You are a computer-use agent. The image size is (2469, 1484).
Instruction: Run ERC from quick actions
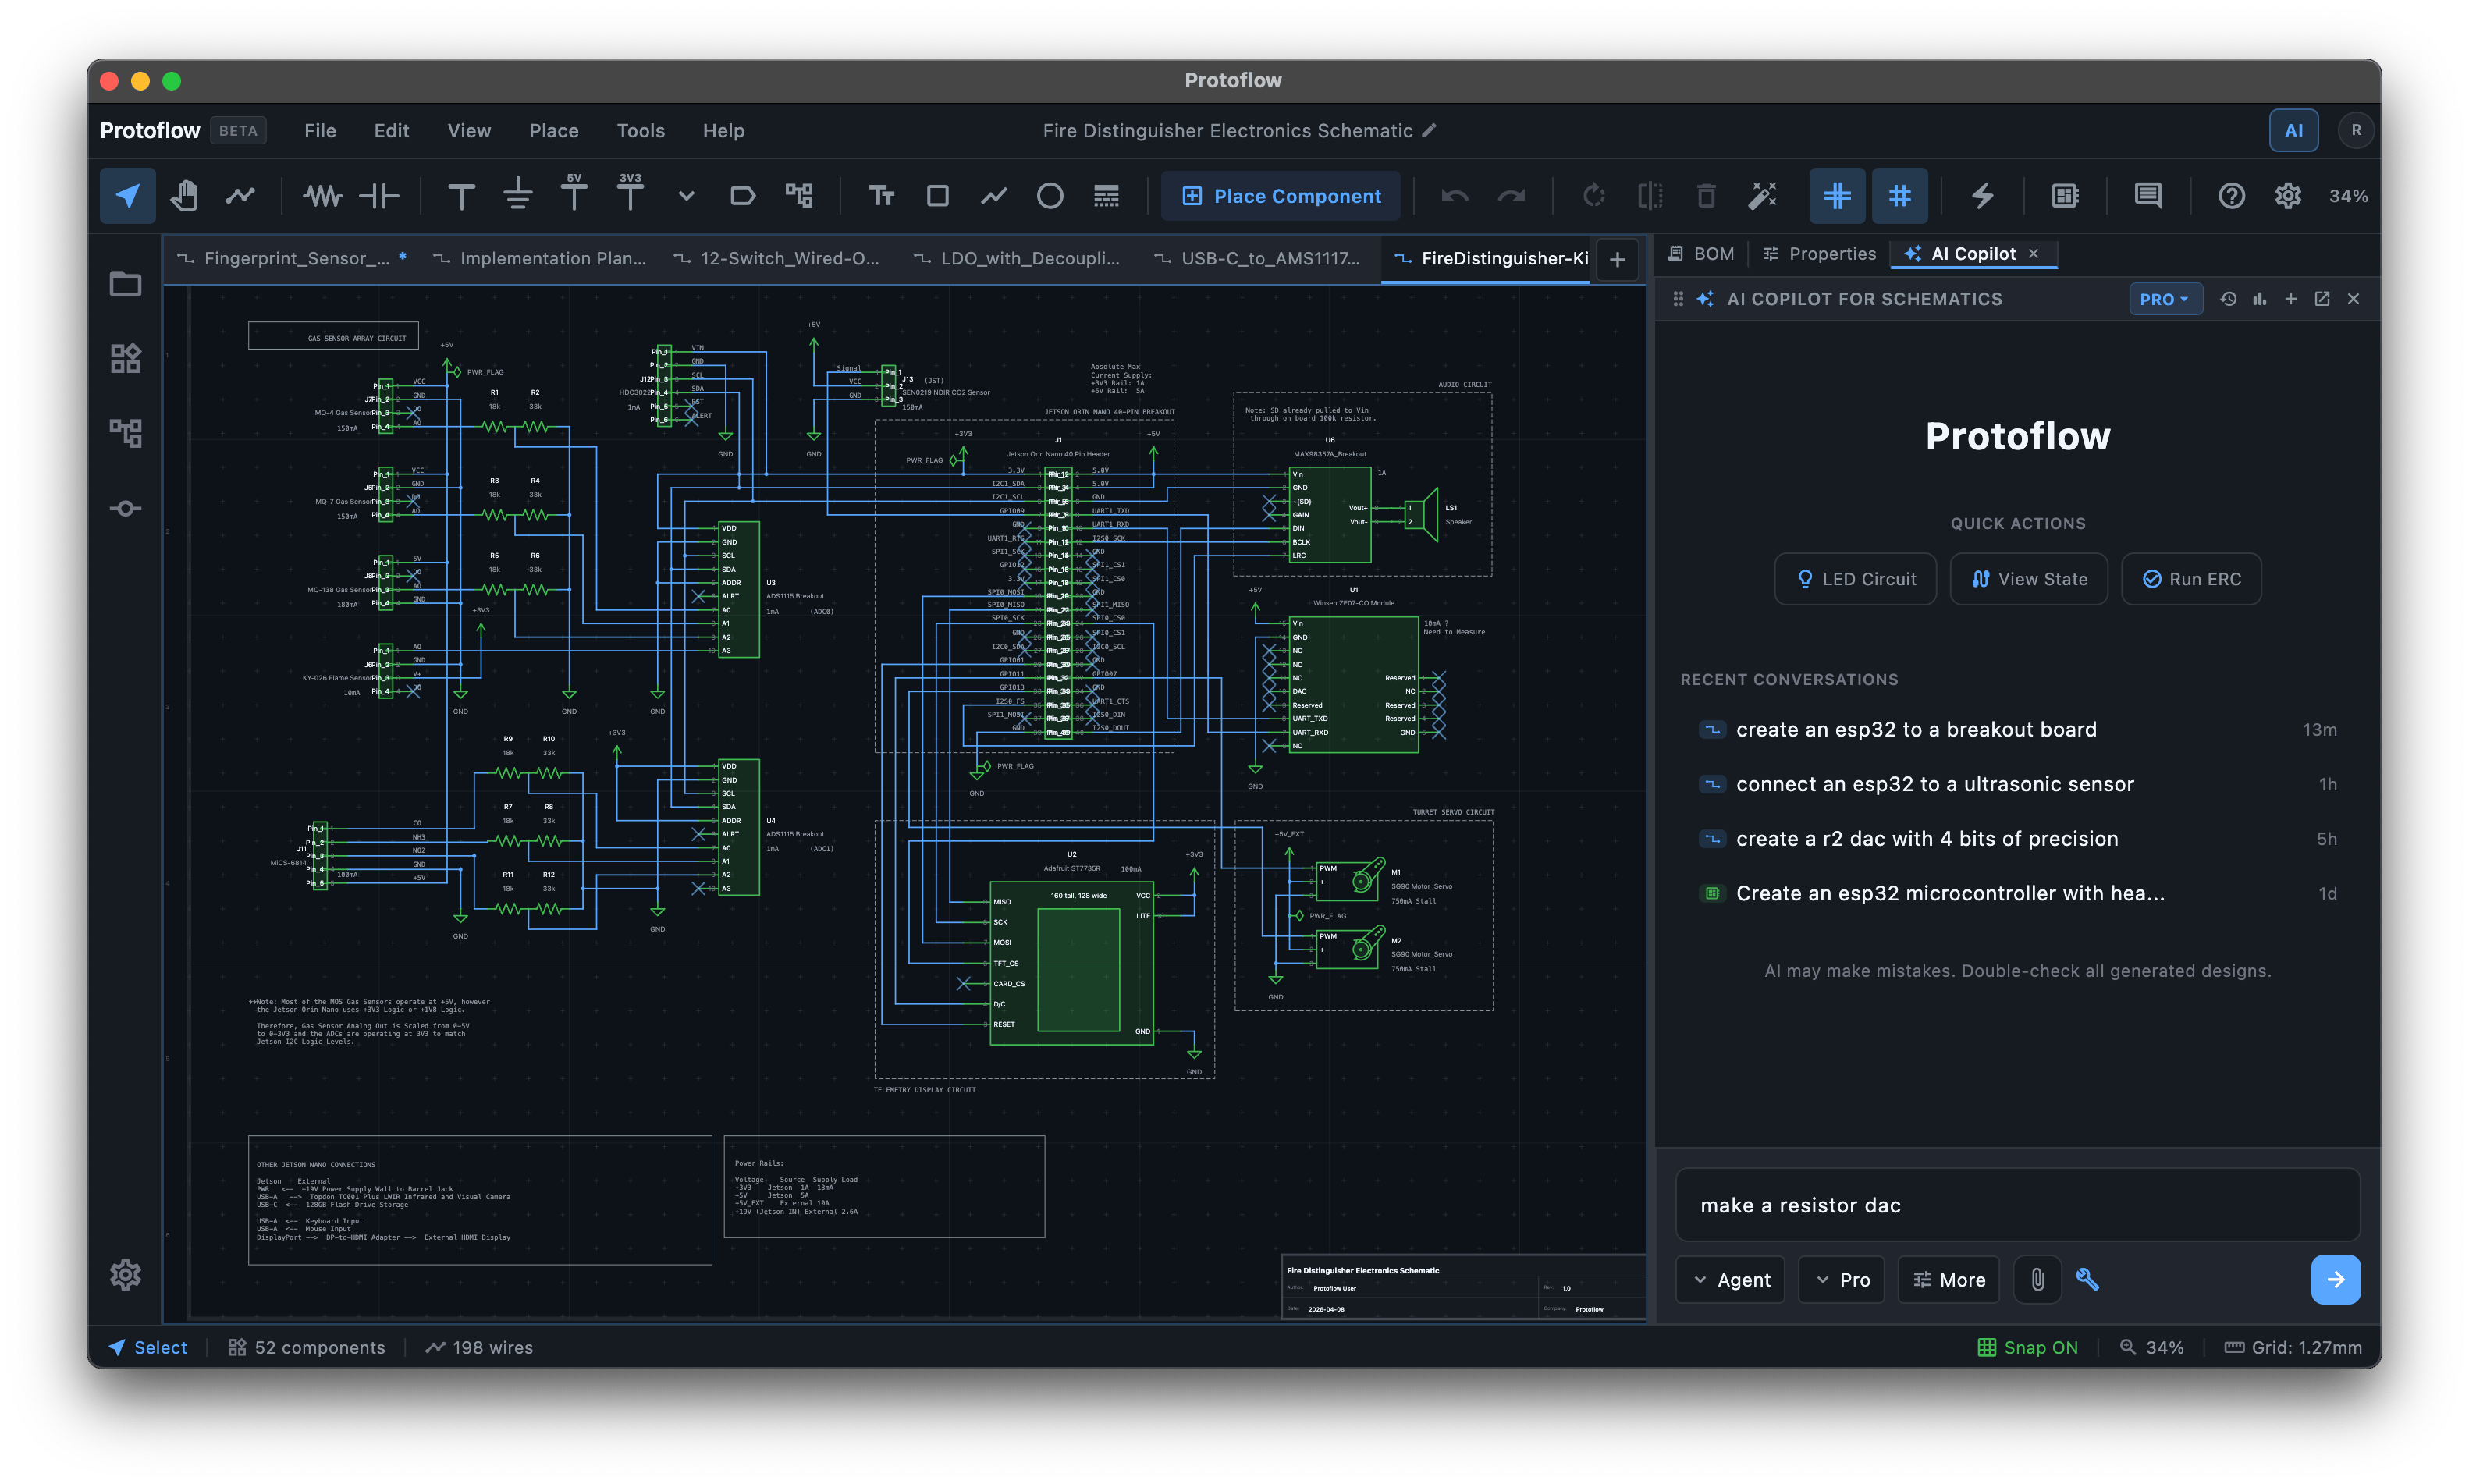pos(2192,579)
